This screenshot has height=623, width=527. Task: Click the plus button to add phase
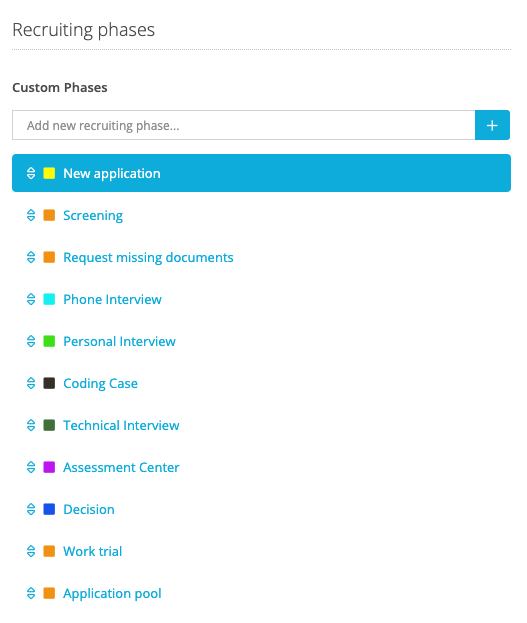coord(492,125)
